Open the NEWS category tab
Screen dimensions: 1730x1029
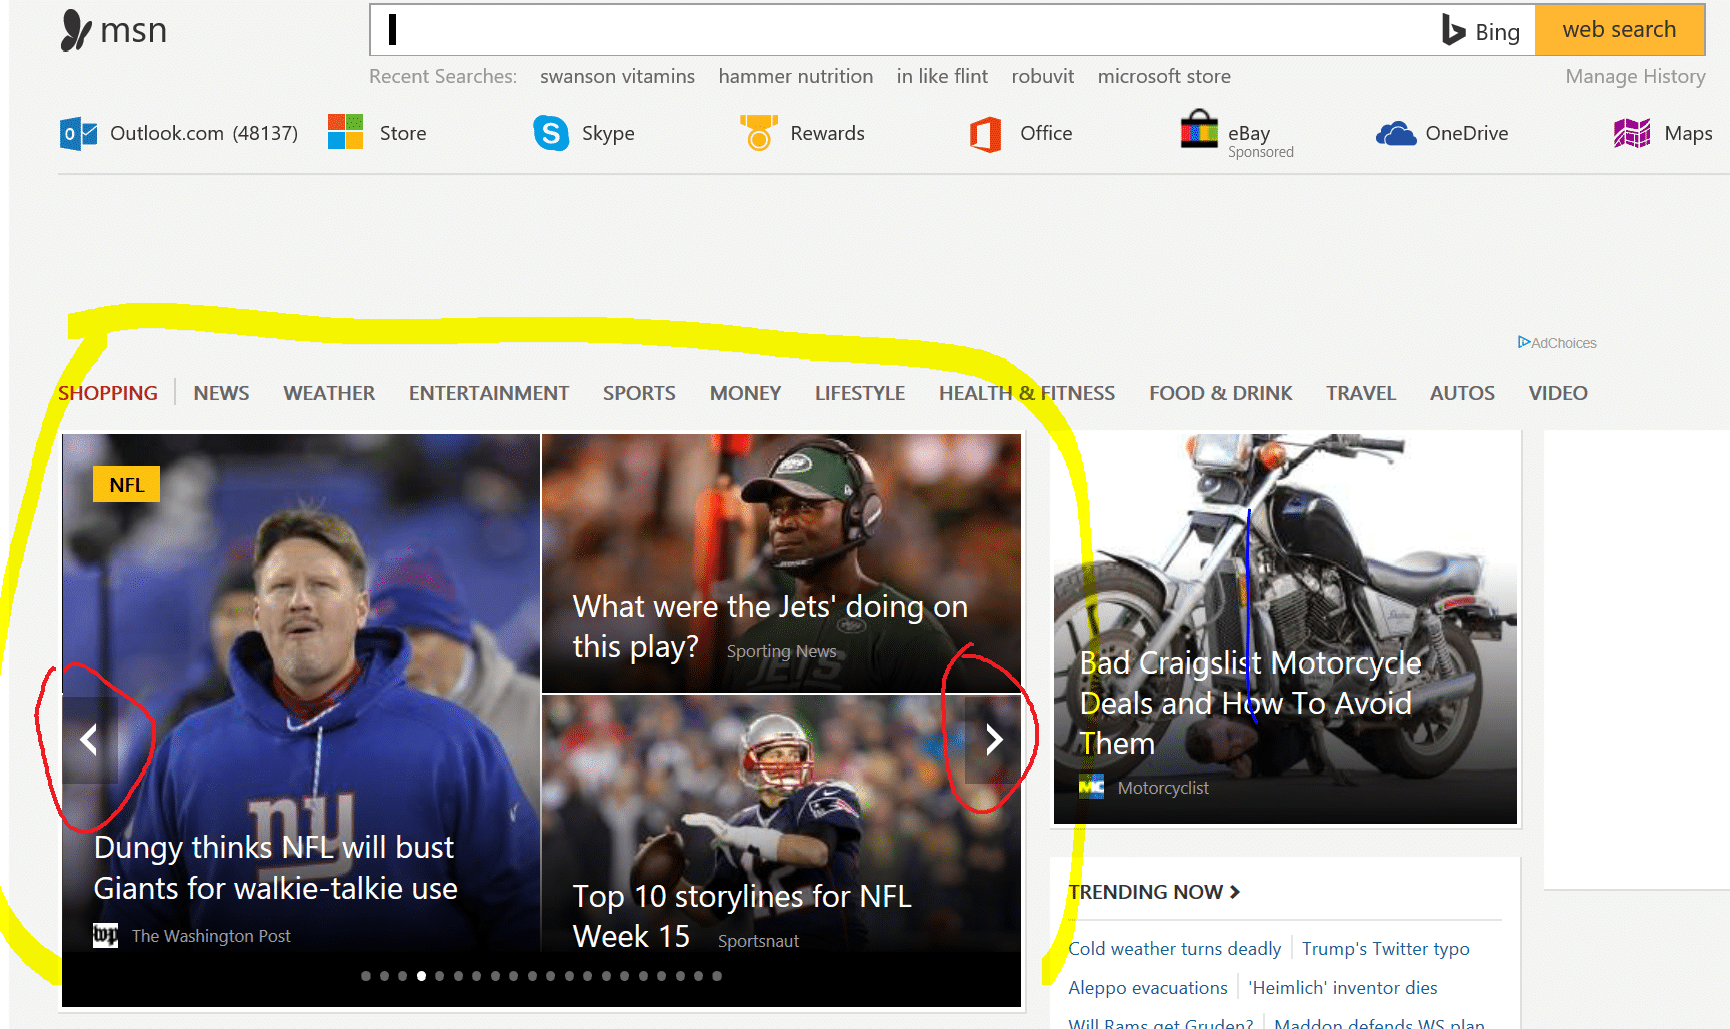[x=221, y=393]
